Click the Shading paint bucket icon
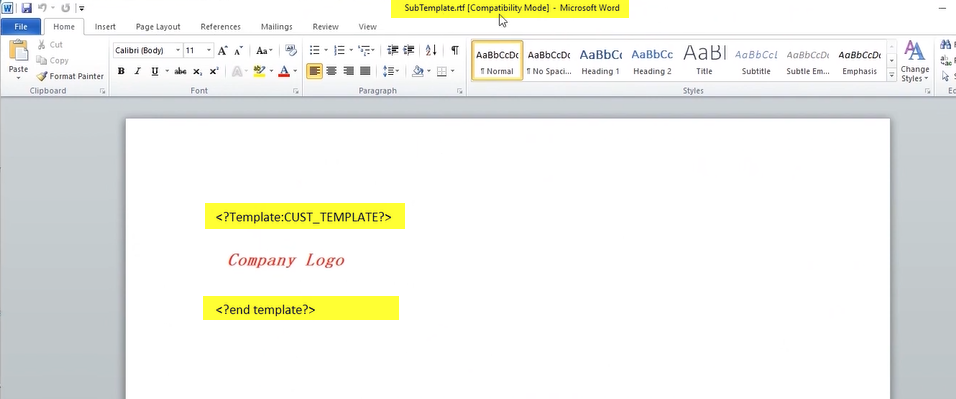Image resolution: width=956 pixels, height=399 pixels. click(x=418, y=71)
